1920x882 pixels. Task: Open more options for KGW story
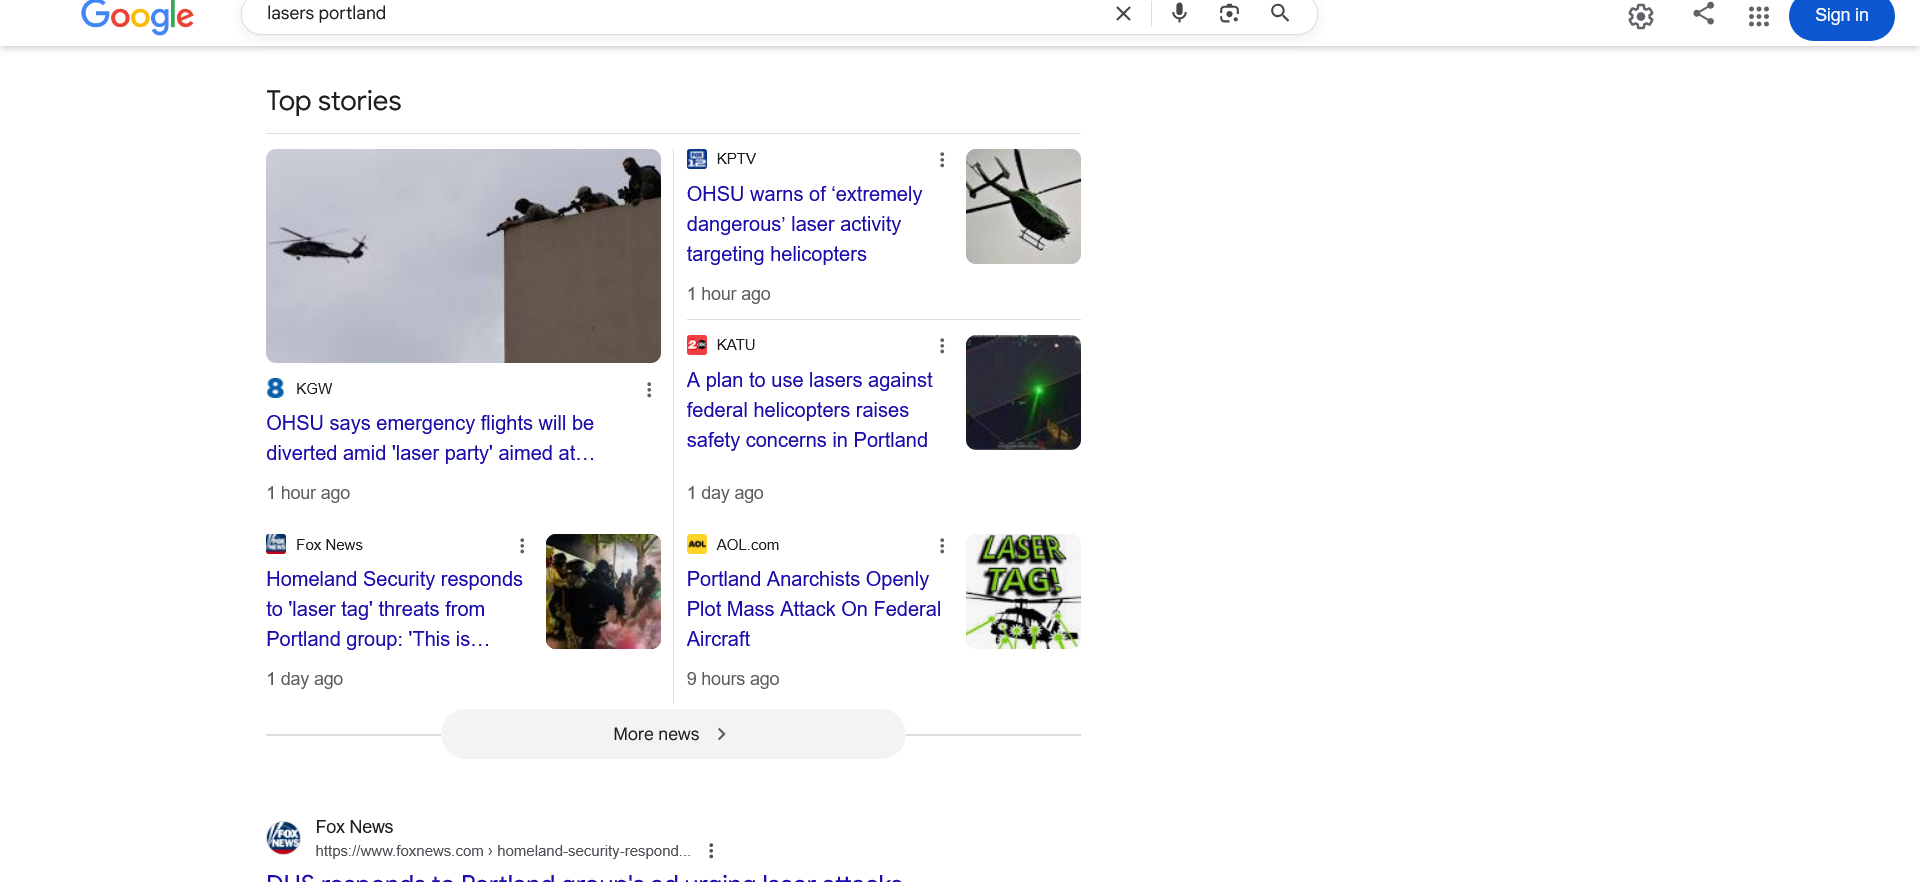(x=649, y=390)
